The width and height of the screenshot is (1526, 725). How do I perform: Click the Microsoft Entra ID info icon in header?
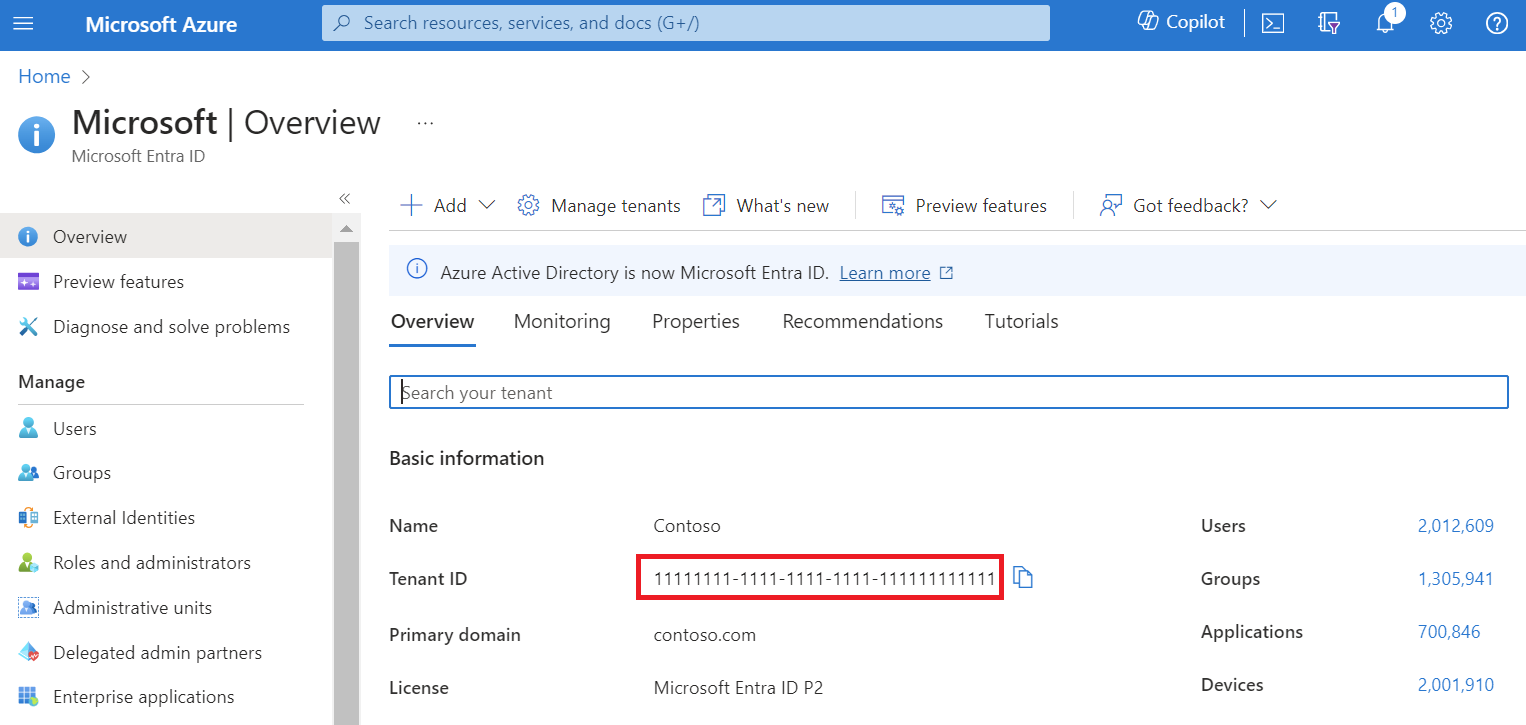(37, 135)
